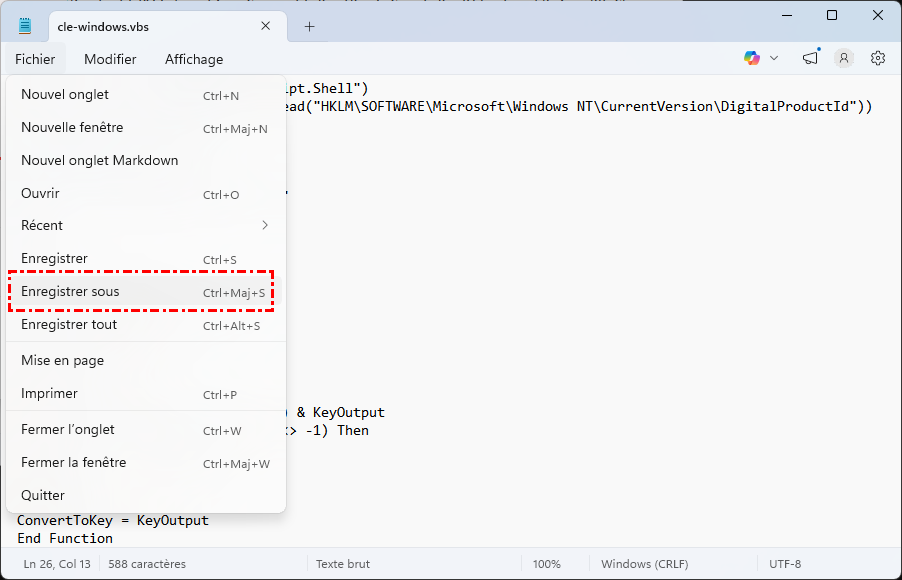Open zoom level 100% in status bar
The width and height of the screenshot is (902, 580).
coord(547,564)
